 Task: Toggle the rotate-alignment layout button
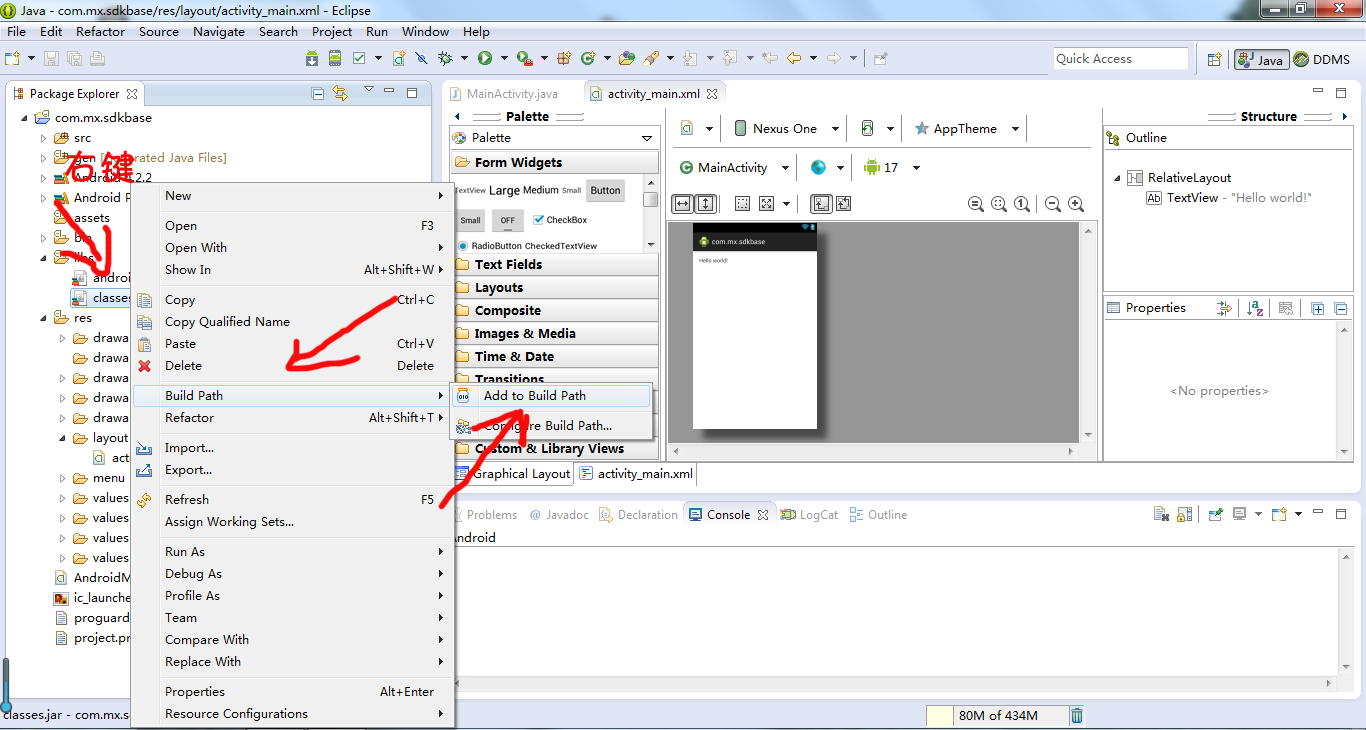tap(843, 204)
